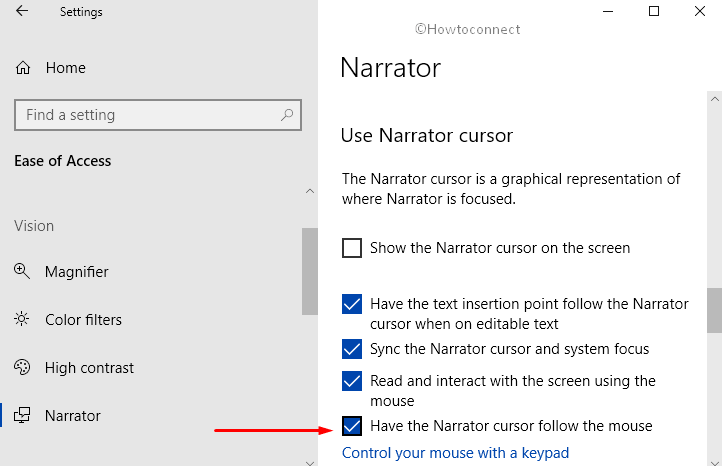Click the sidebar scrollbar thumb
This screenshot has width=722, height=466.
pyautogui.click(x=310, y=271)
